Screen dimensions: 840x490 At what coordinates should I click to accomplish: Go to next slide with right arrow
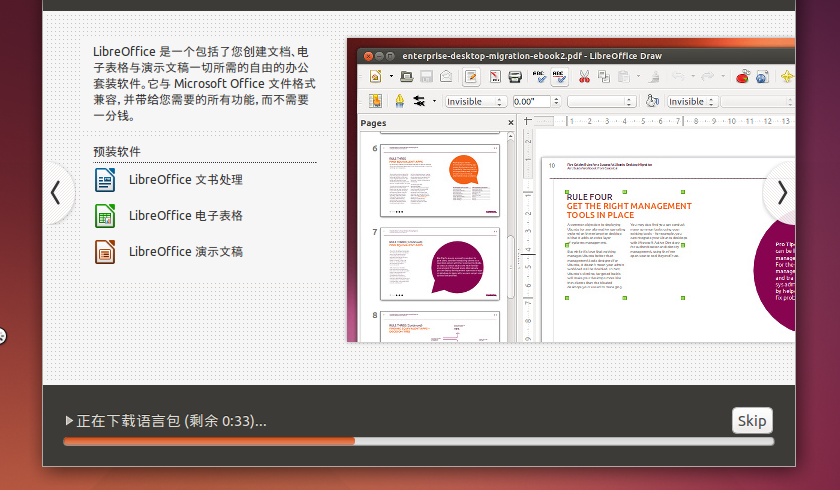781,193
